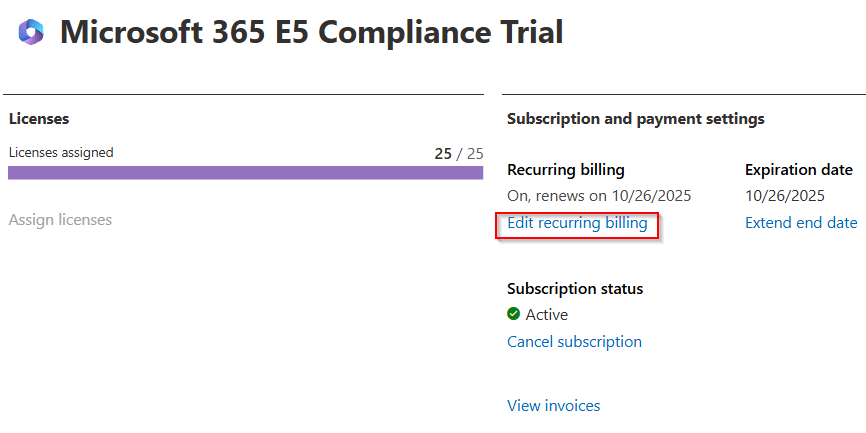Select Cancel subscription link
Image resolution: width=866 pixels, height=433 pixels.
pyautogui.click(x=574, y=341)
